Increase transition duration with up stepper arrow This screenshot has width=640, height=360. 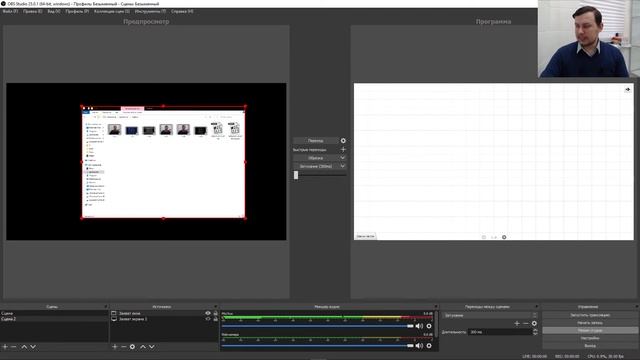pyautogui.click(x=535, y=330)
